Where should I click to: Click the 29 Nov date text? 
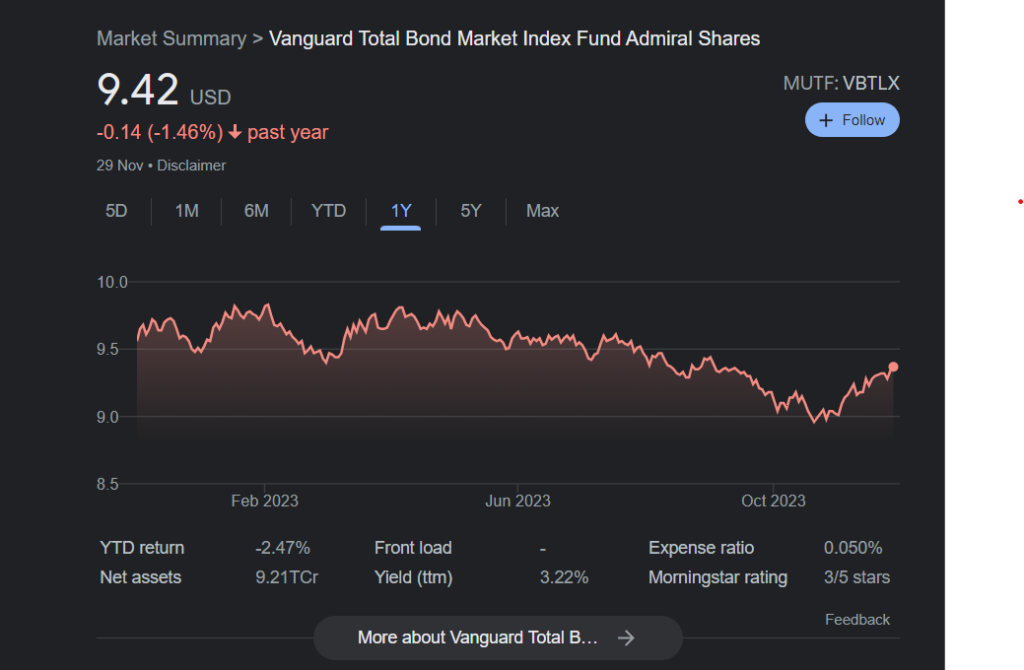tap(120, 166)
